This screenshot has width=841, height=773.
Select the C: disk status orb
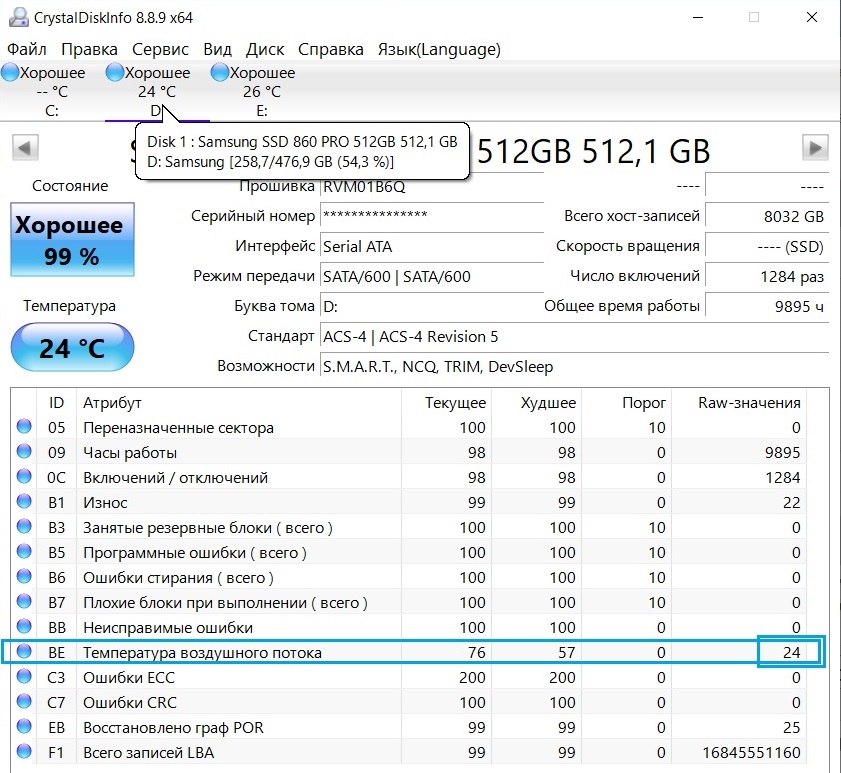[x=10, y=72]
